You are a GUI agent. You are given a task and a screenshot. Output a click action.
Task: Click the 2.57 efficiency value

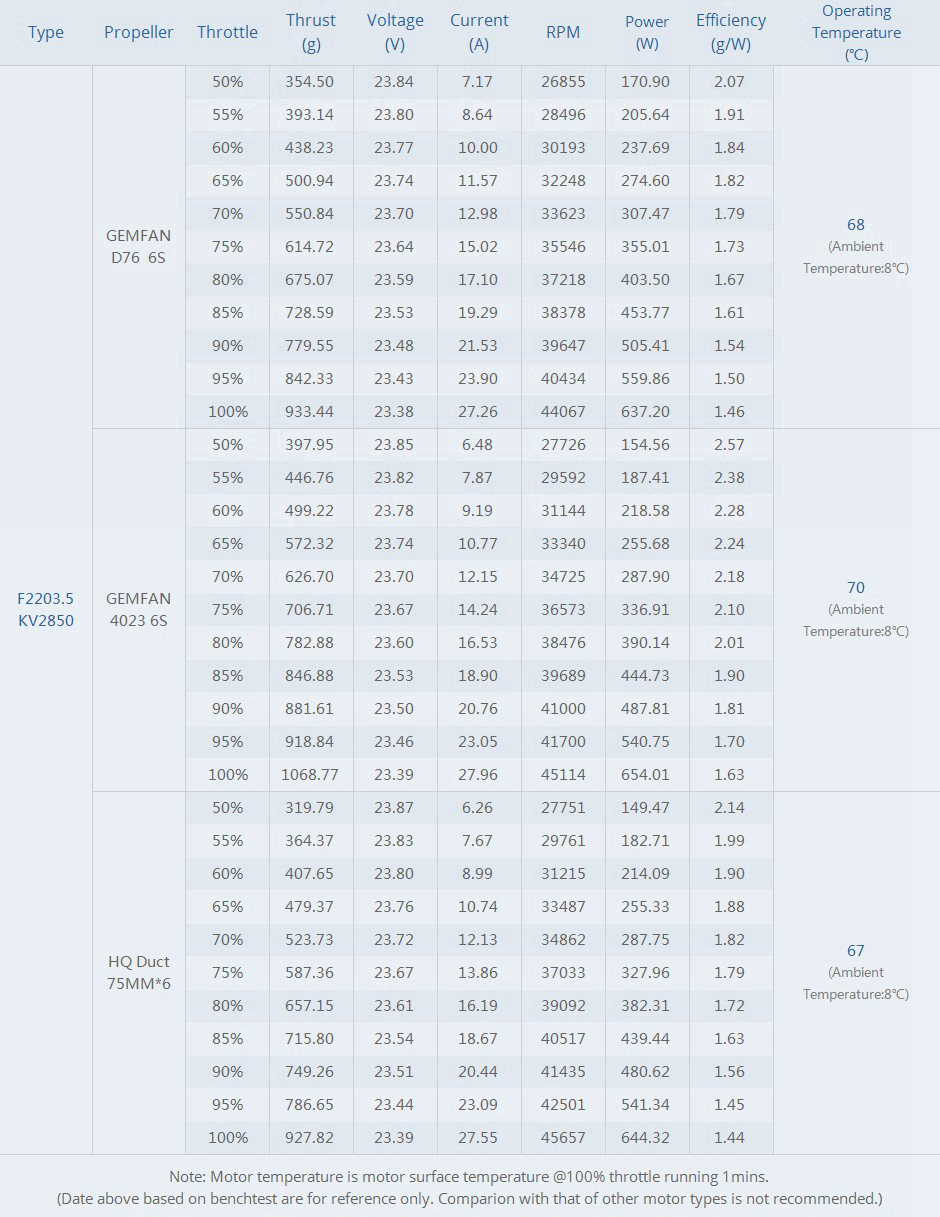tap(729, 444)
